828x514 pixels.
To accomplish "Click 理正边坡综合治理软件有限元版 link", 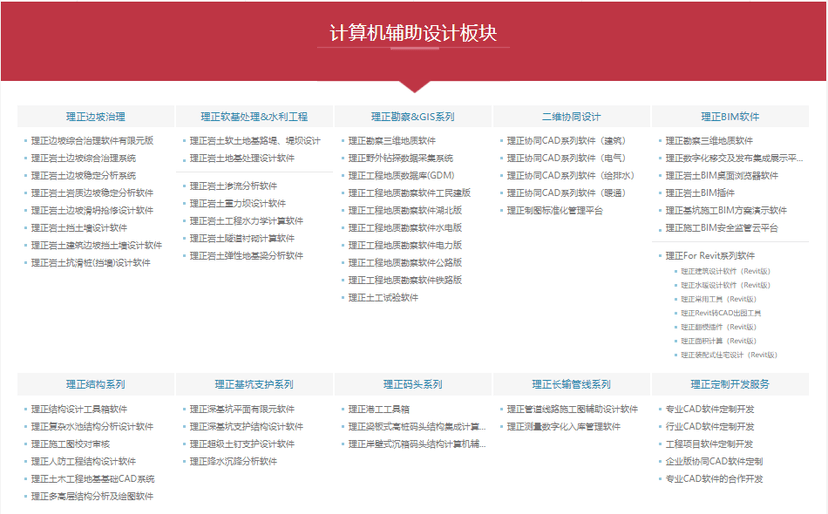I will coord(92,141).
